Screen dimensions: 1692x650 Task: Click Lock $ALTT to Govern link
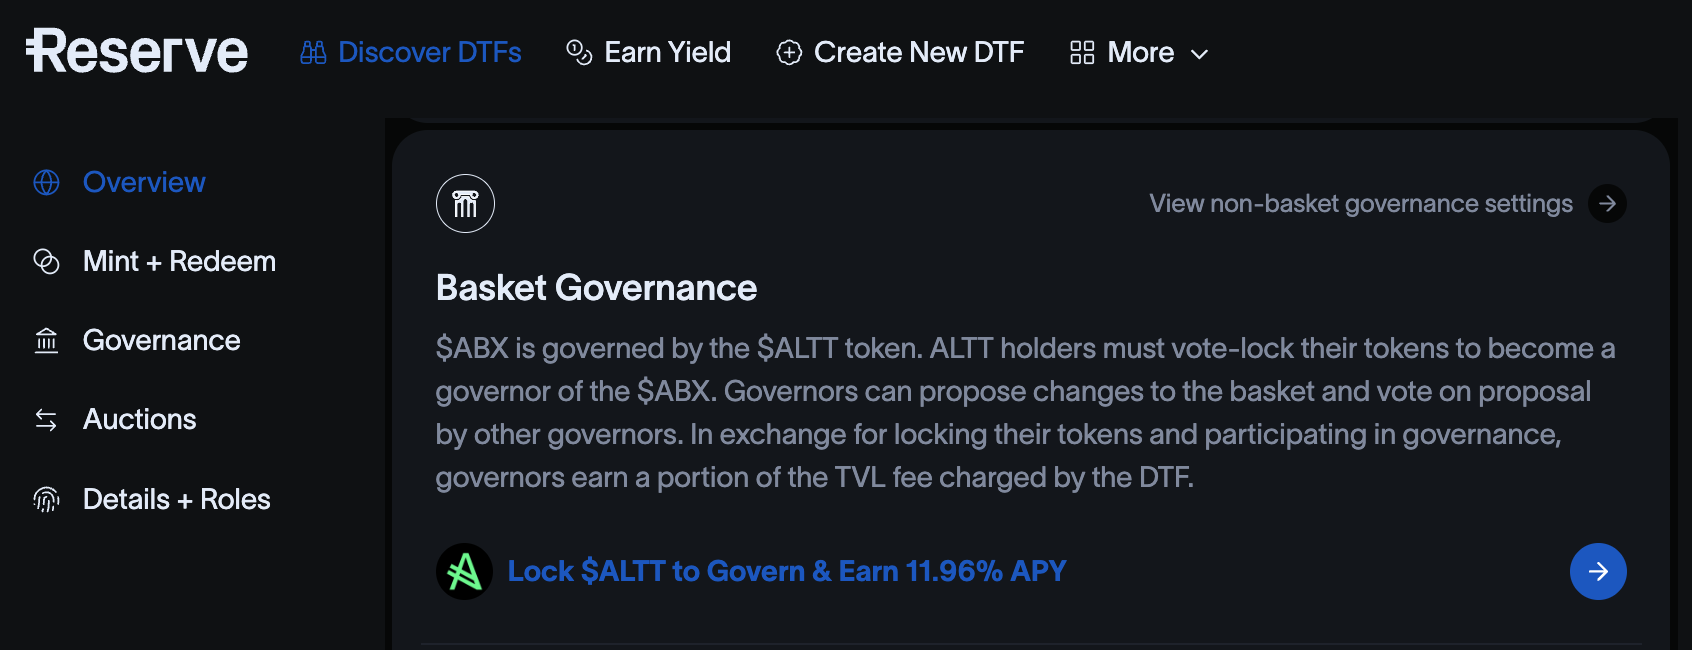787,571
